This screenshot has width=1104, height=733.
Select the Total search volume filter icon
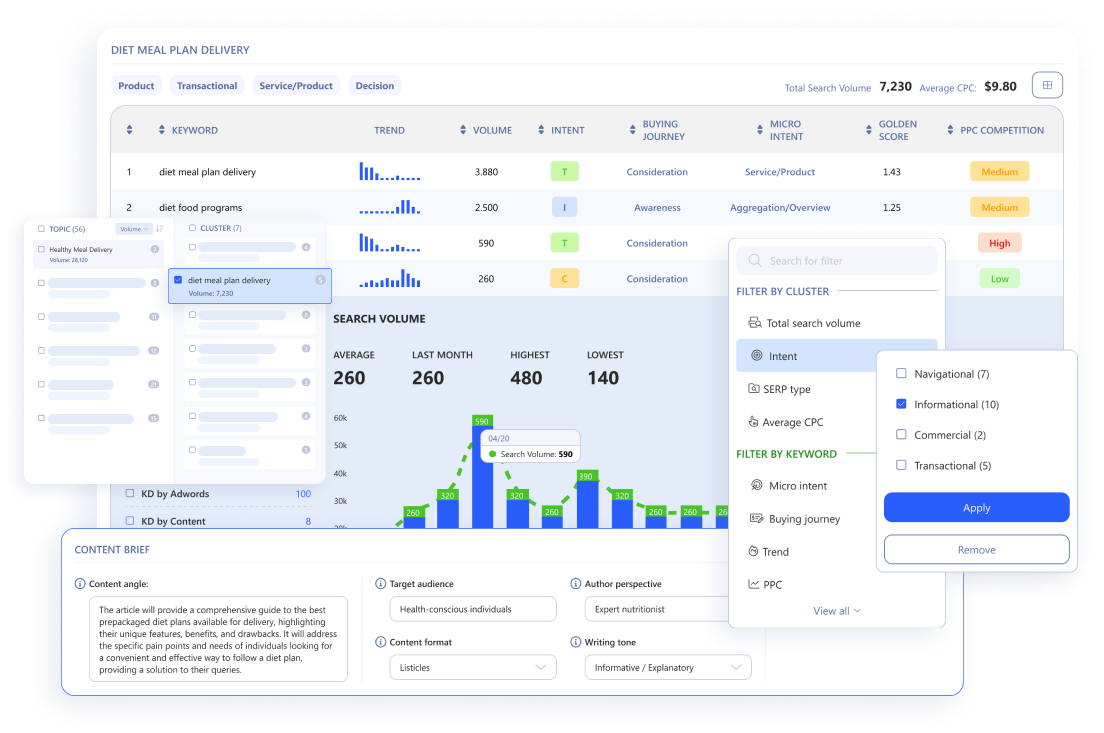pyautogui.click(x=756, y=322)
